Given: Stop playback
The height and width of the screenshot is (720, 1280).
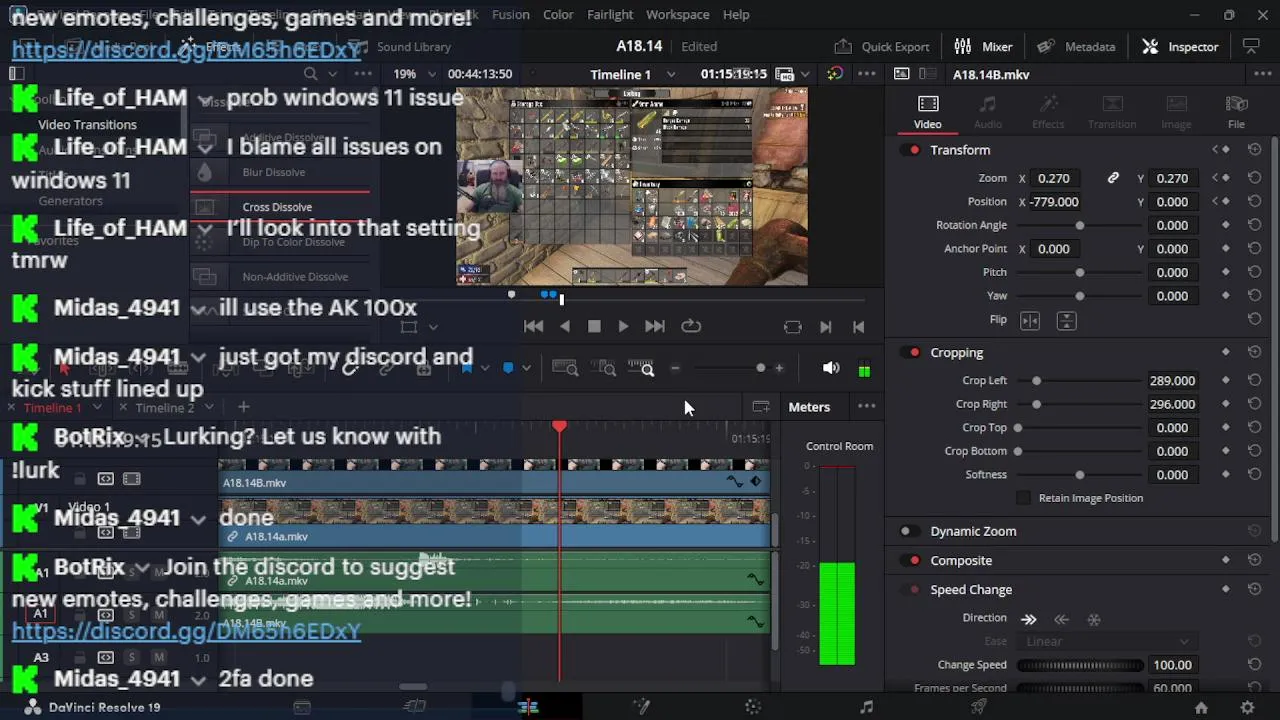Looking at the screenshot, I should pos(594,326).
